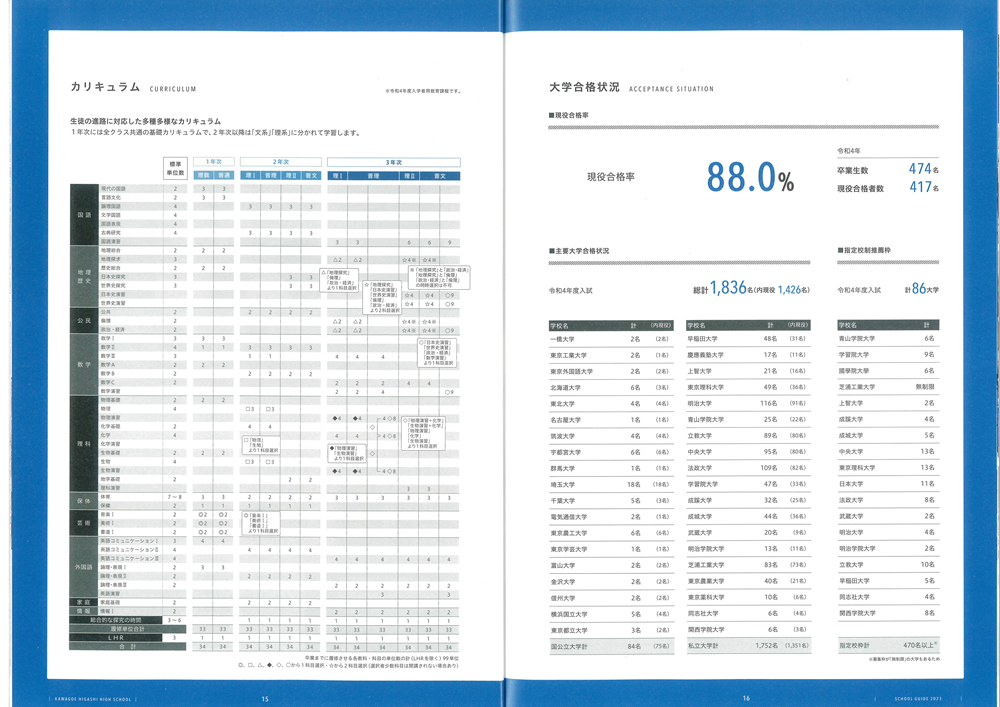This screenshot has height=707, width=1000.
Task: Select the 数学 subject category cell
Action: [x=84, y=365]
